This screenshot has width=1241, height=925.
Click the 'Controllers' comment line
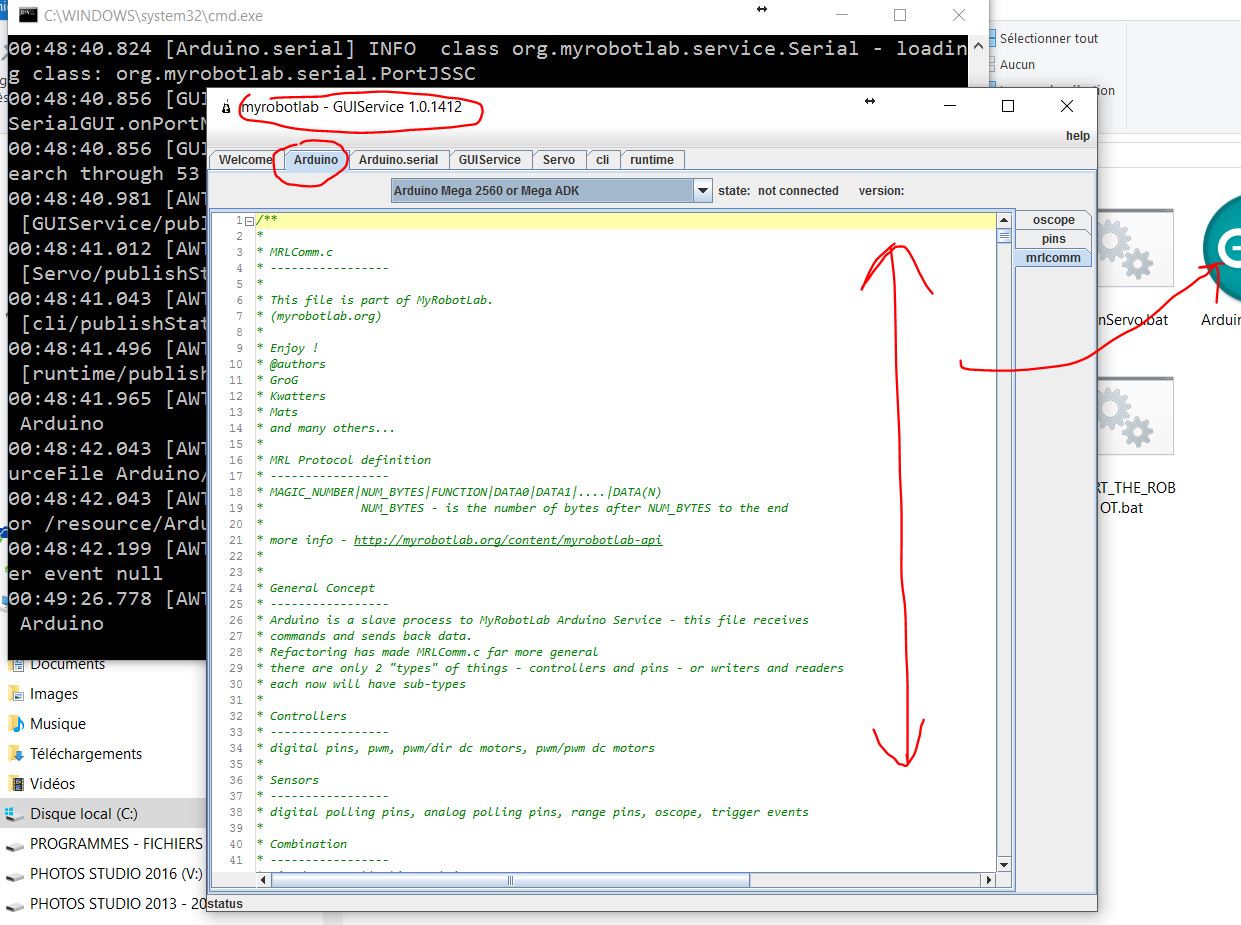click(308, 716)
